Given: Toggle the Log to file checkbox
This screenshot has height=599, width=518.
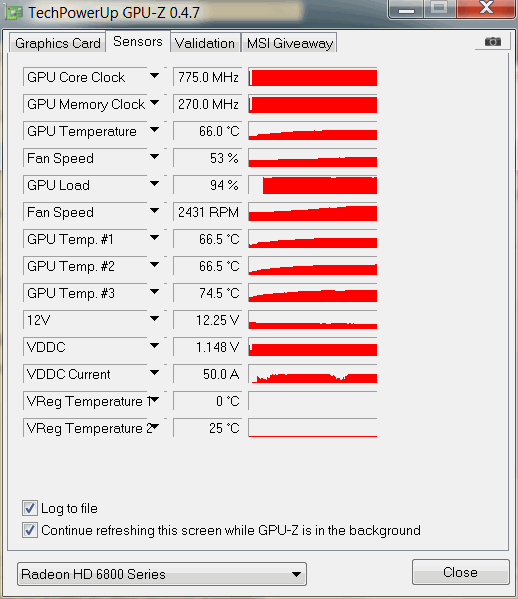Looking at the screenshot, I should pos(29,508).
